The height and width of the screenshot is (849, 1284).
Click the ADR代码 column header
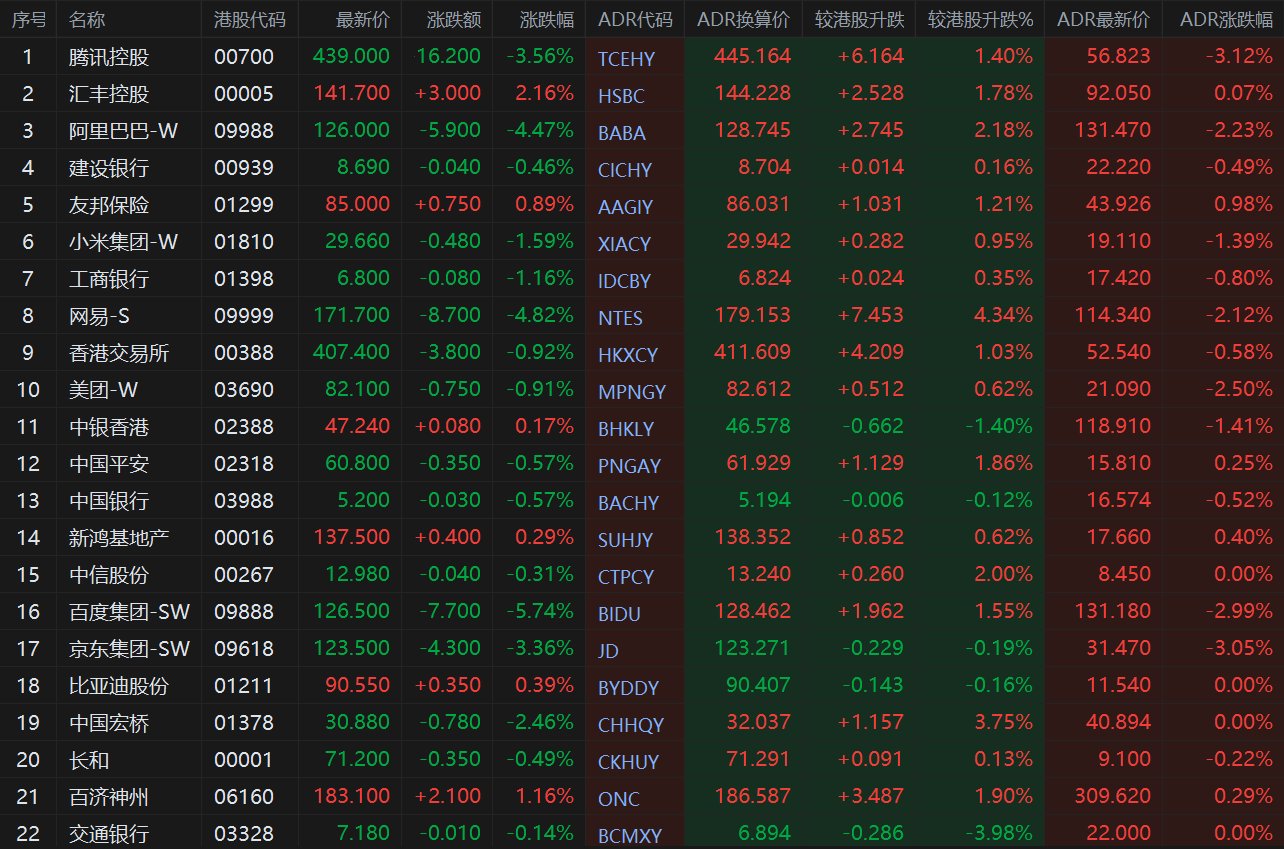tap(635, 19)
